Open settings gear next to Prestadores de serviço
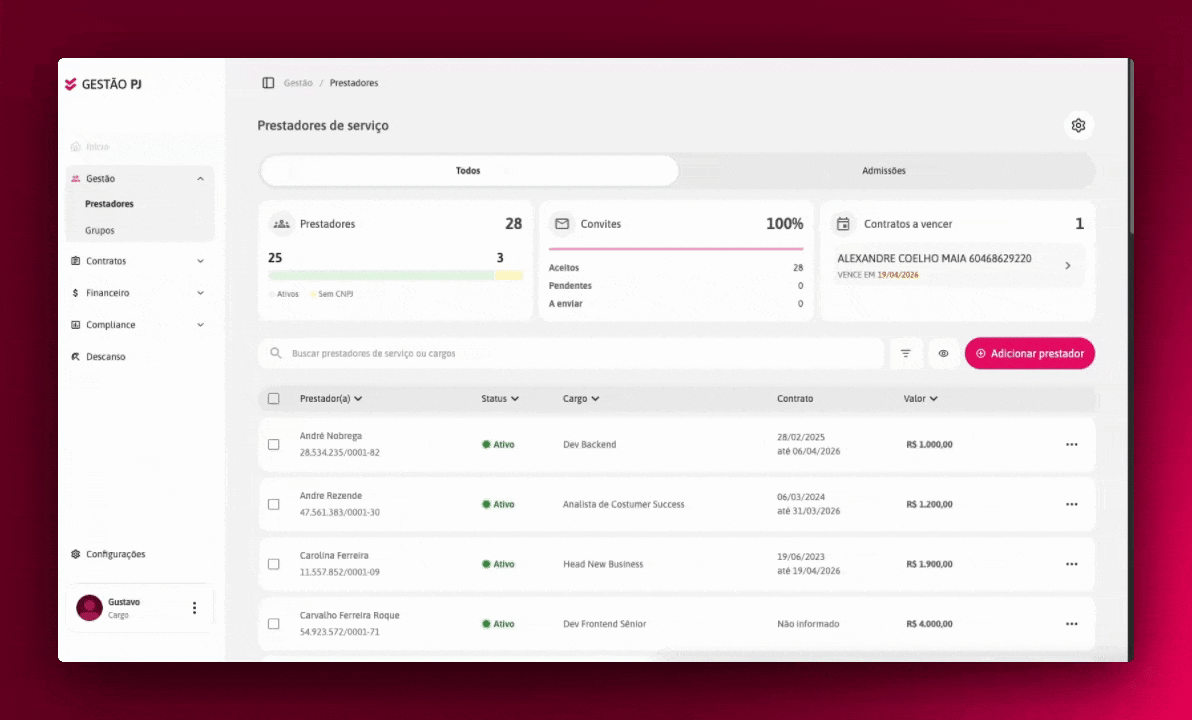Viewport: 1192px width, 720px height. [x=1078, y=125]
